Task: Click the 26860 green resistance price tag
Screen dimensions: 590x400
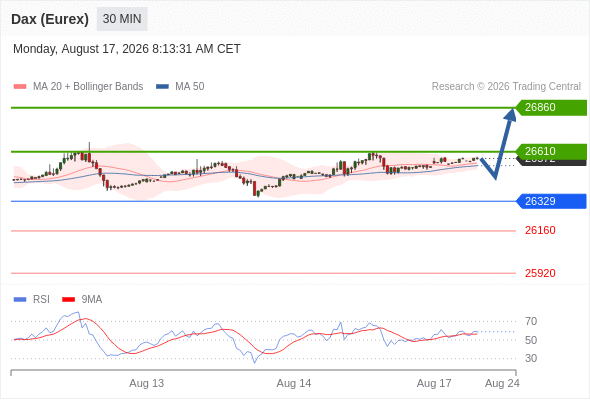Action: click(551, 108)
